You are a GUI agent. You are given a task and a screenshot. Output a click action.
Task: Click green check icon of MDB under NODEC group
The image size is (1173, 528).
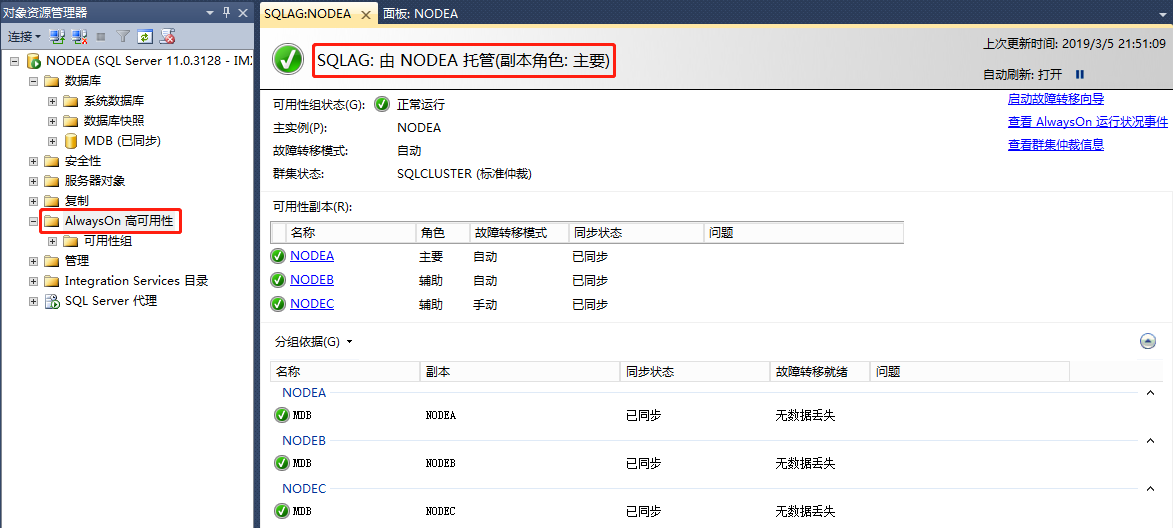[282, 512]
